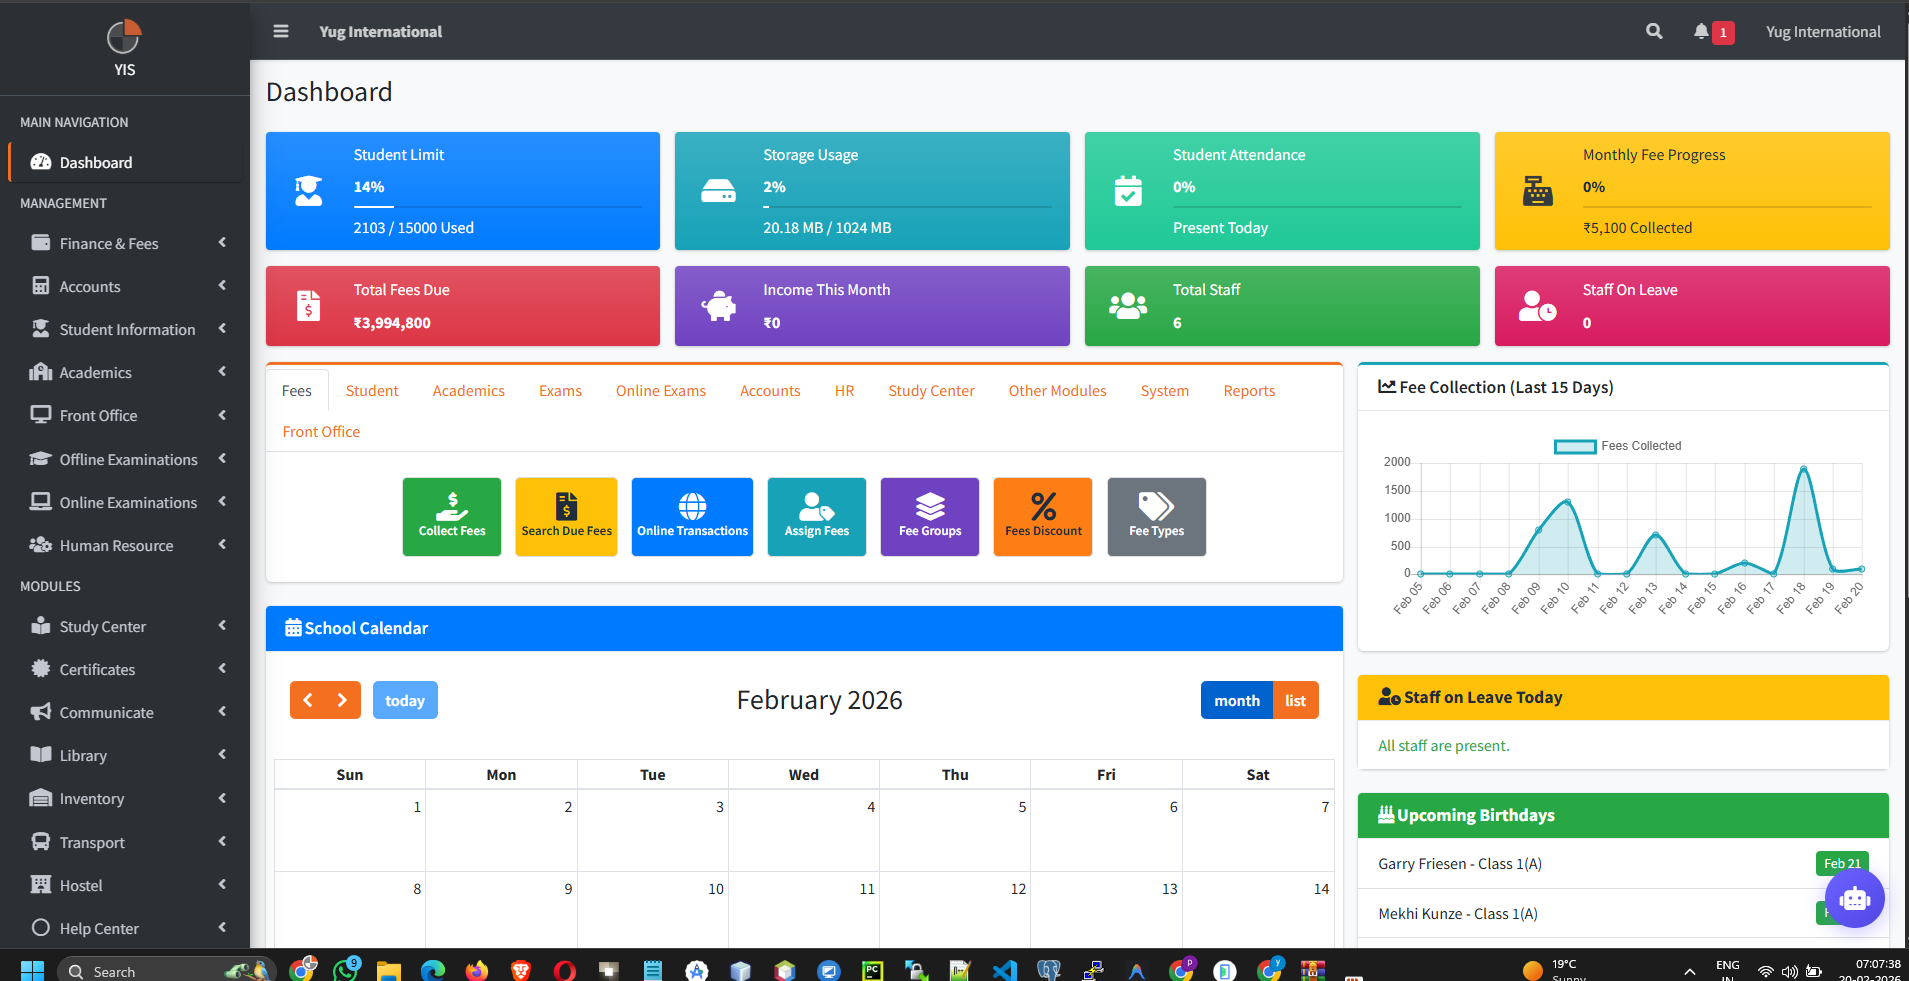Open Online Transactions
Viewport: 1909px width, 981px height.
(x=691, y=516)
